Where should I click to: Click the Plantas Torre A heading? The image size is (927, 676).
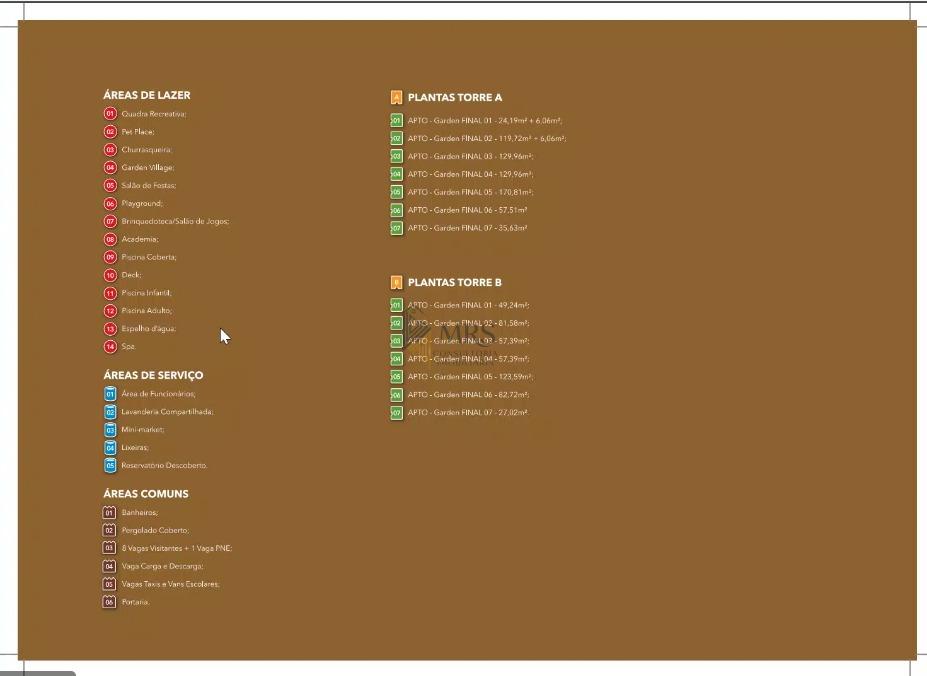click(x=454, y=98)
